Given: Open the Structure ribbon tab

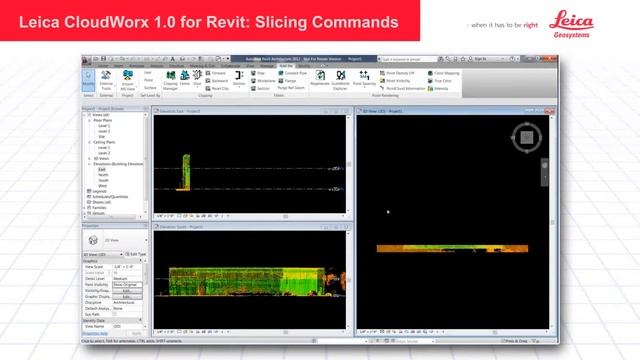Looking at the screenshot, I should [176, 66].
